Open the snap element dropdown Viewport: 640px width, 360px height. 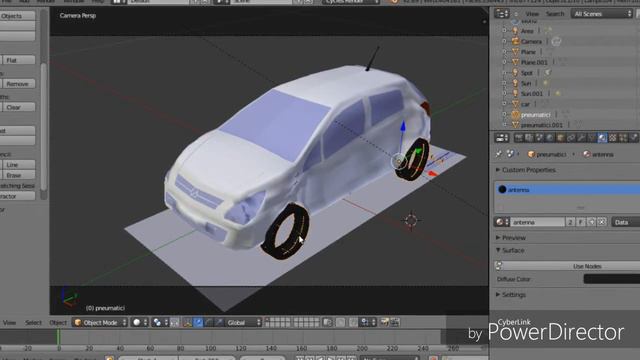tap(368, 322)
